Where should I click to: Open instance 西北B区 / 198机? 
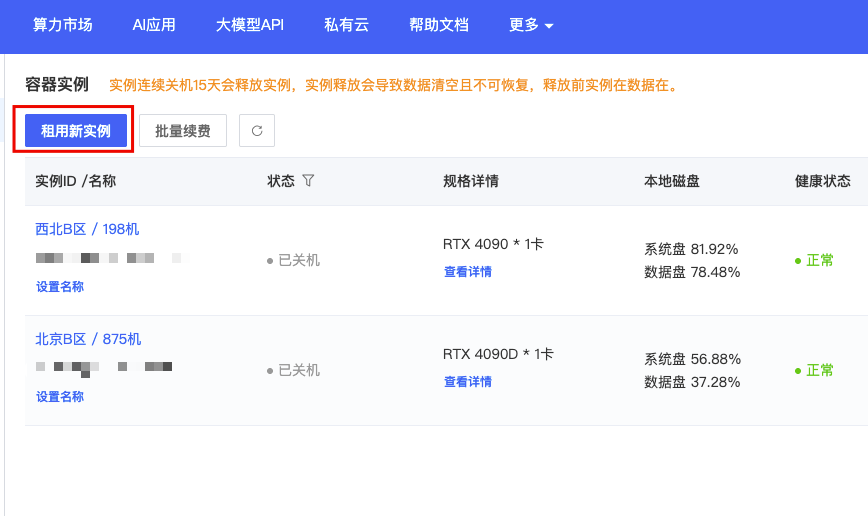(x=87, y=229)
